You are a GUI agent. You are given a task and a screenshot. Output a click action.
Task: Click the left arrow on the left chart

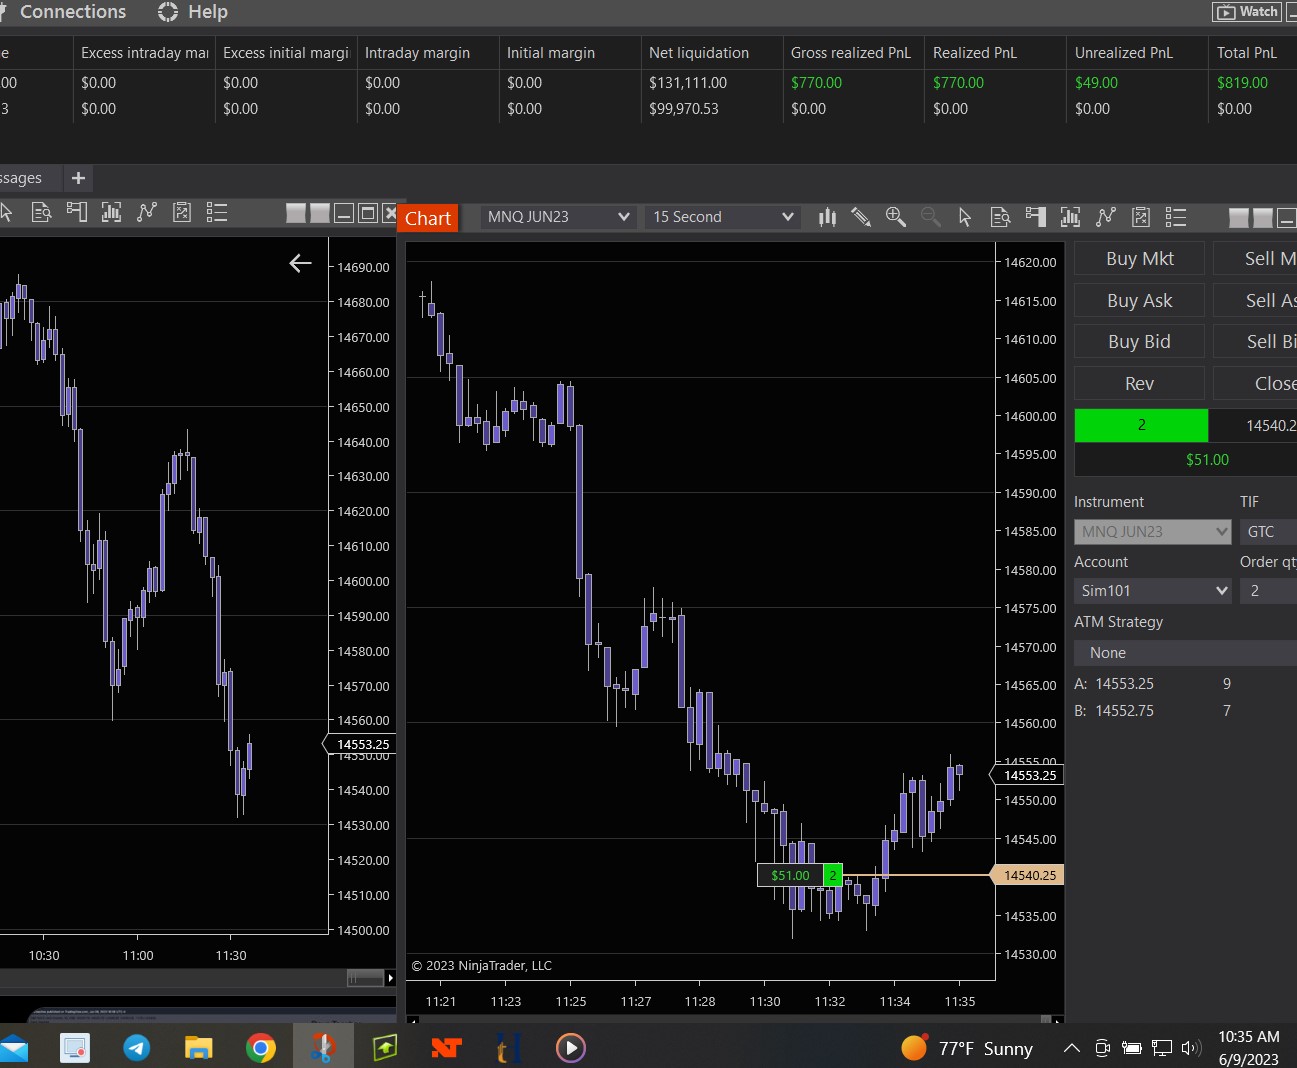click(300, 263)
